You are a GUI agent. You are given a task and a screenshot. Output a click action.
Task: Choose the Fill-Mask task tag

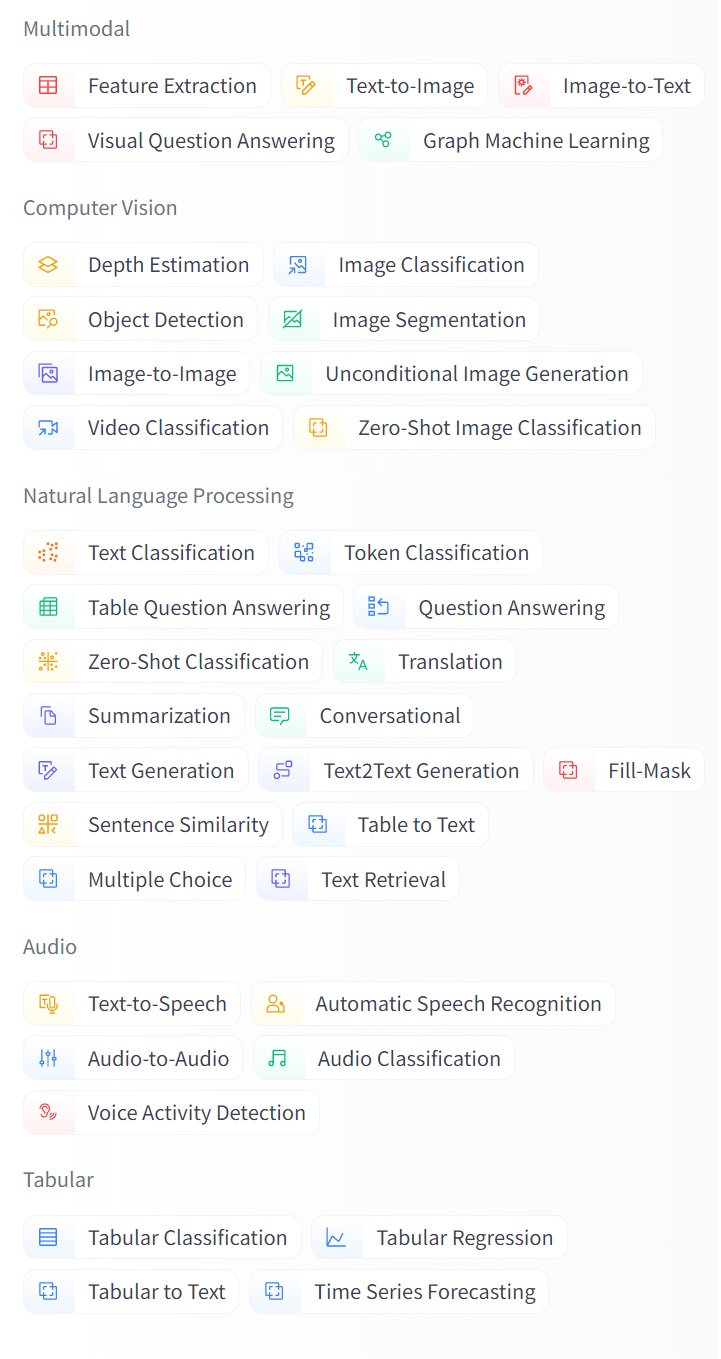[624, 770]
